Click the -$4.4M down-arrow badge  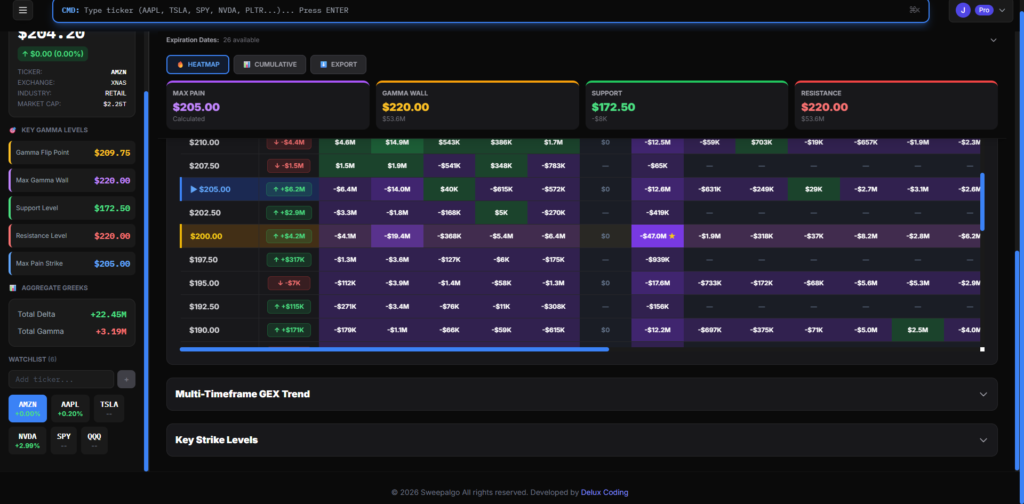click(290, 142)
